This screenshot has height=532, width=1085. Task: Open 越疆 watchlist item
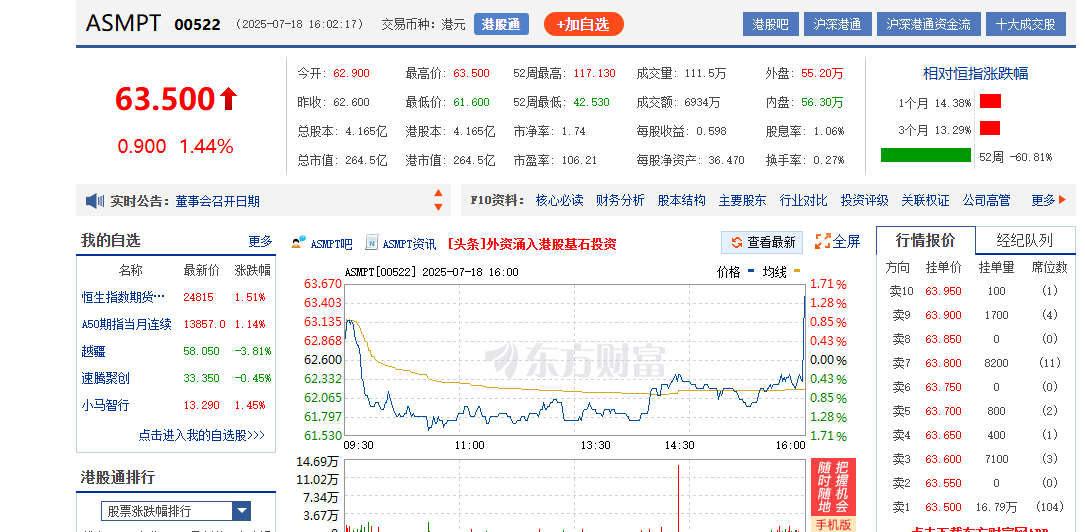coord(93,351)
